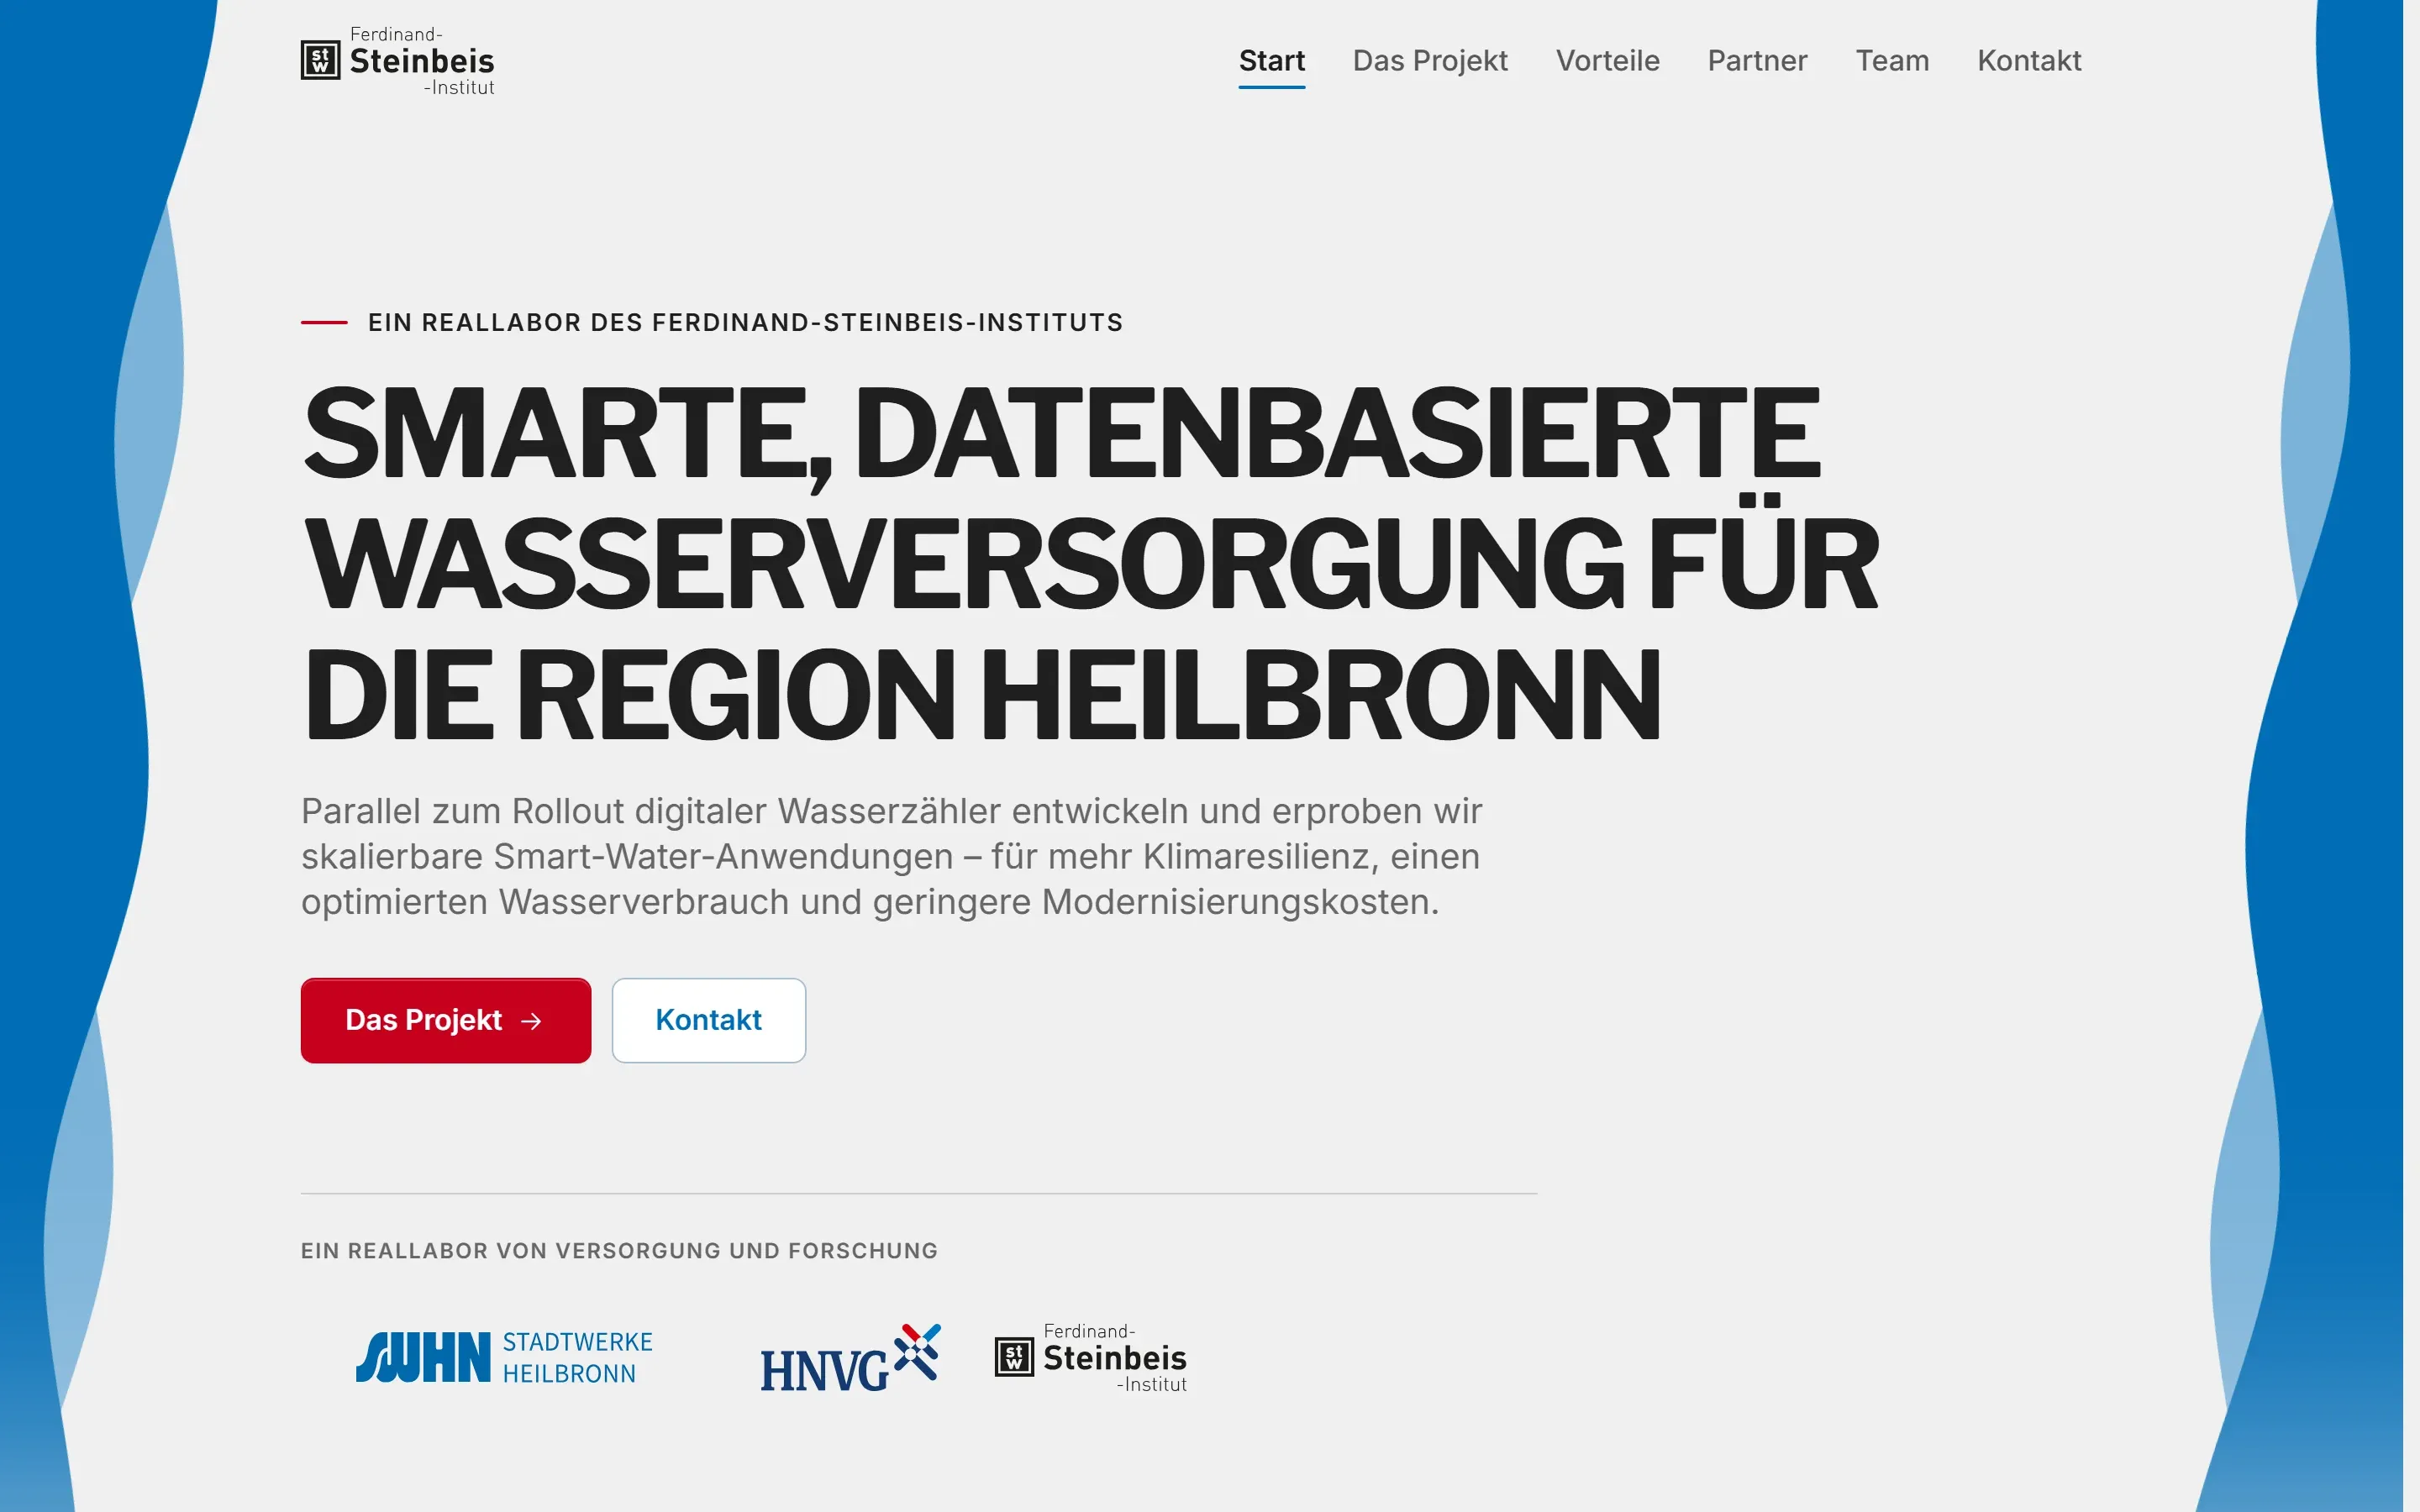
Task: Click the HNVG partner logo
Action: point(850,1357)
